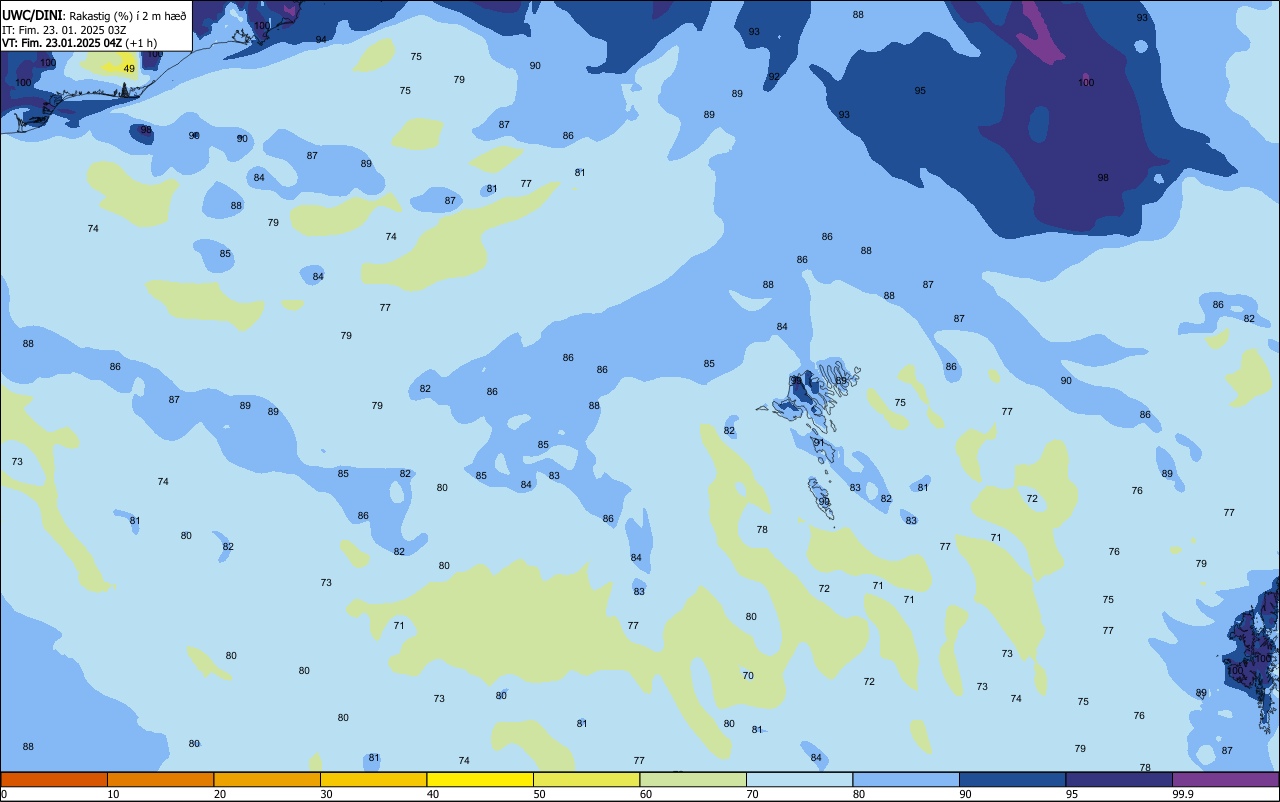Select the 30–40 golden legend swatch

coord(373,779)
